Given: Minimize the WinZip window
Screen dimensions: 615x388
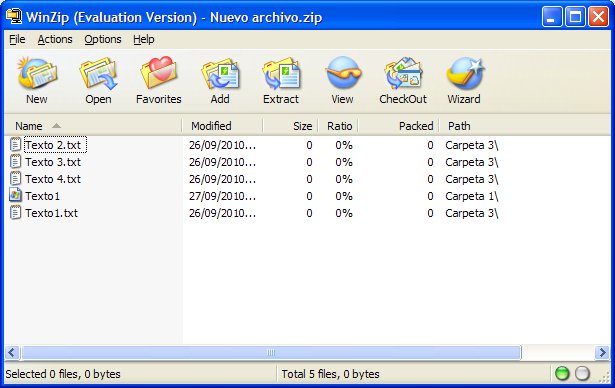Looking at the screenshot, I should [552, 17].
